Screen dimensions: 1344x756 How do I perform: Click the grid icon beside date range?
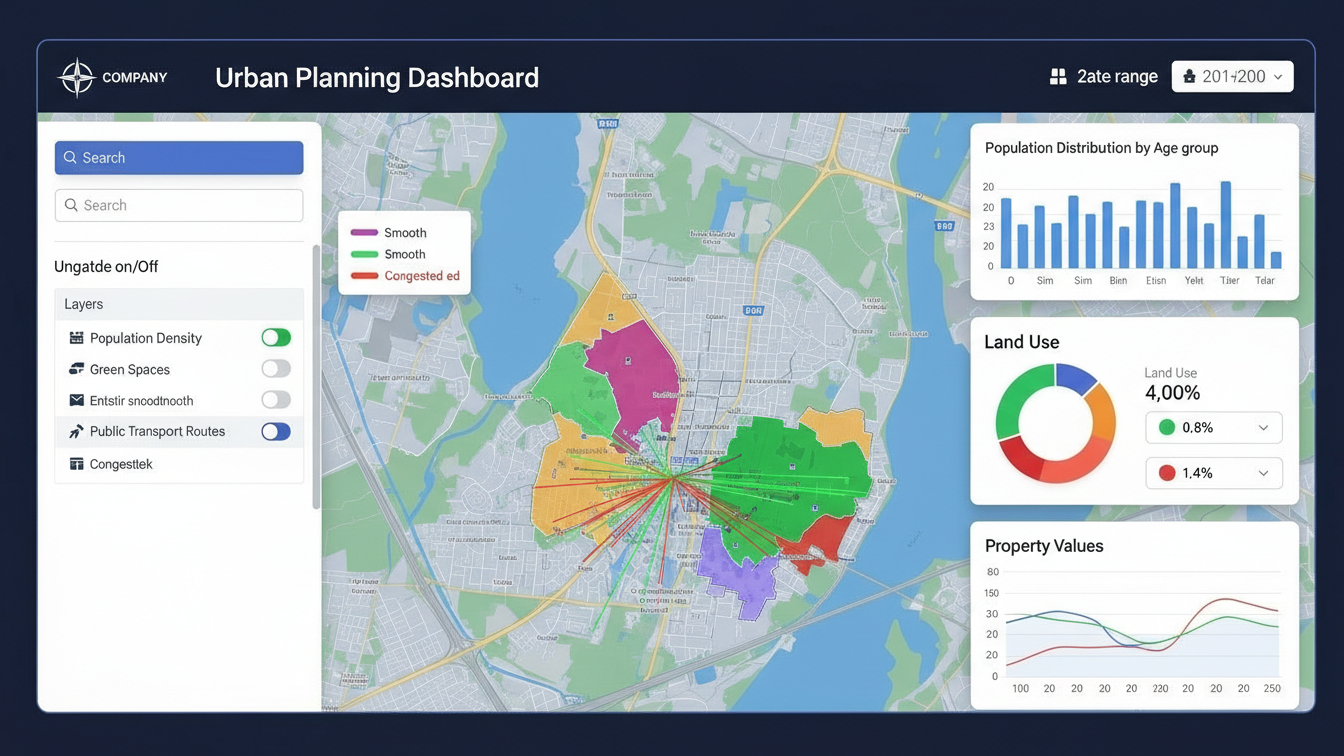(1058, 75)
